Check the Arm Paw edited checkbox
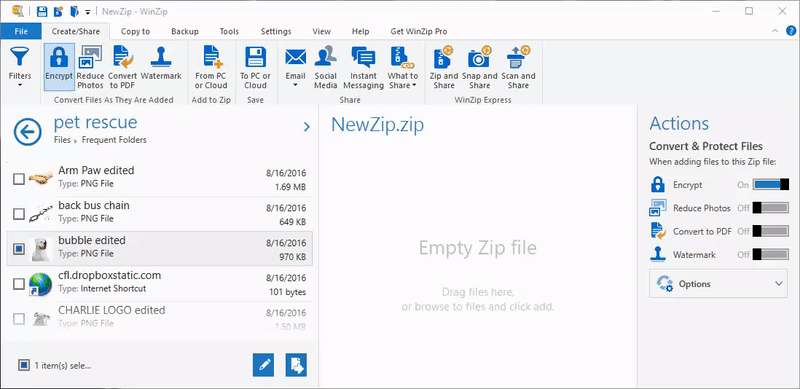Screen dimensions: 800x389 [19, 179]
